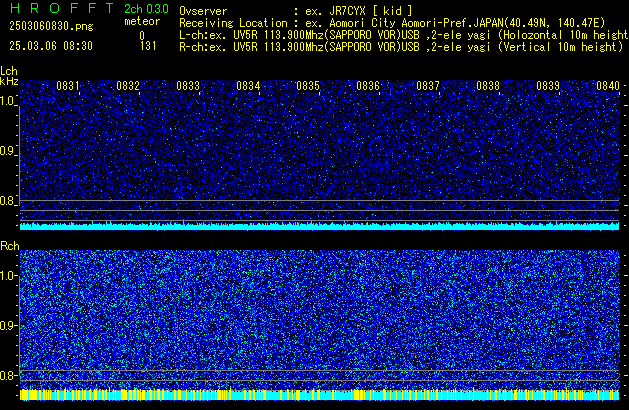Screen dimensions: 629x410
Task: Click the Lch 1.0 kHz axis label
Action: tap(8, 101)
